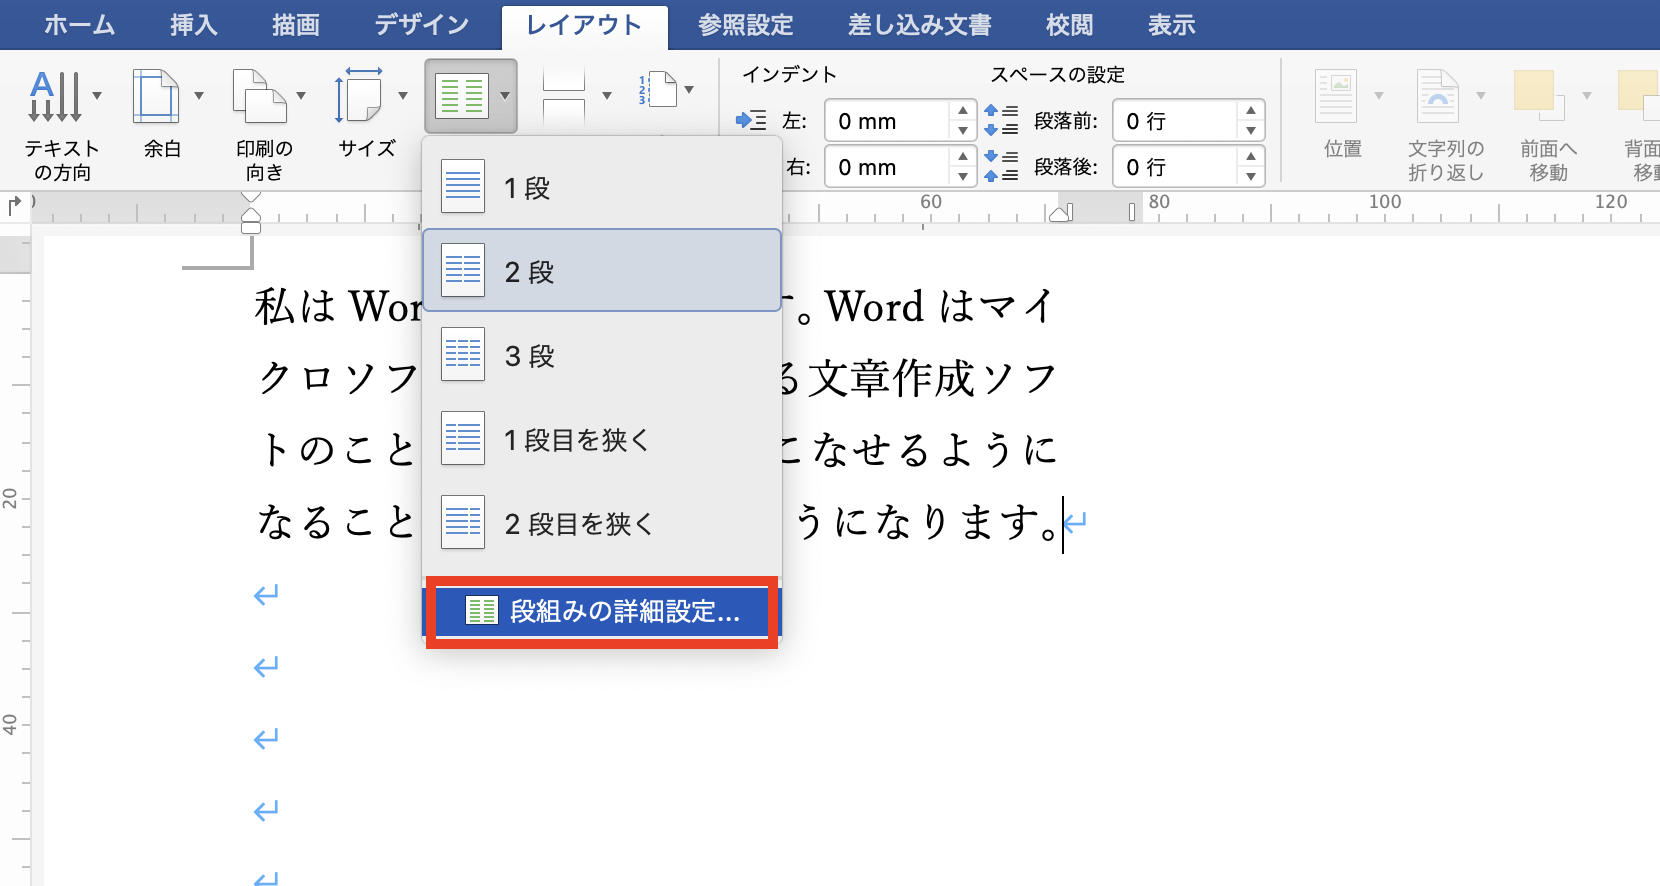Click the 1段目を狭く layout icon

463,439
